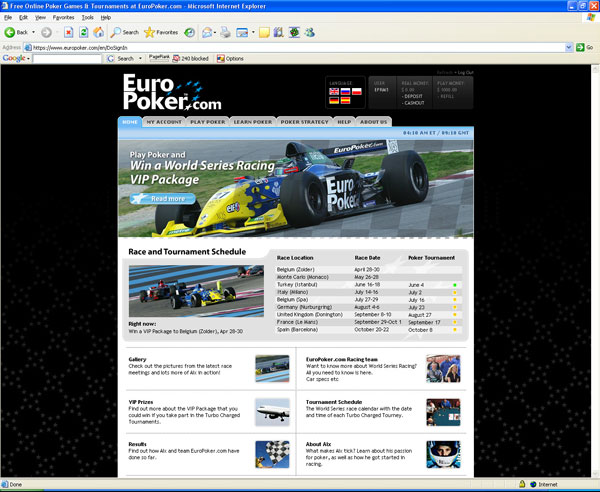Open the History icon in toolbar
Screen dimensions: 600x492
click(x=189, y=33)
